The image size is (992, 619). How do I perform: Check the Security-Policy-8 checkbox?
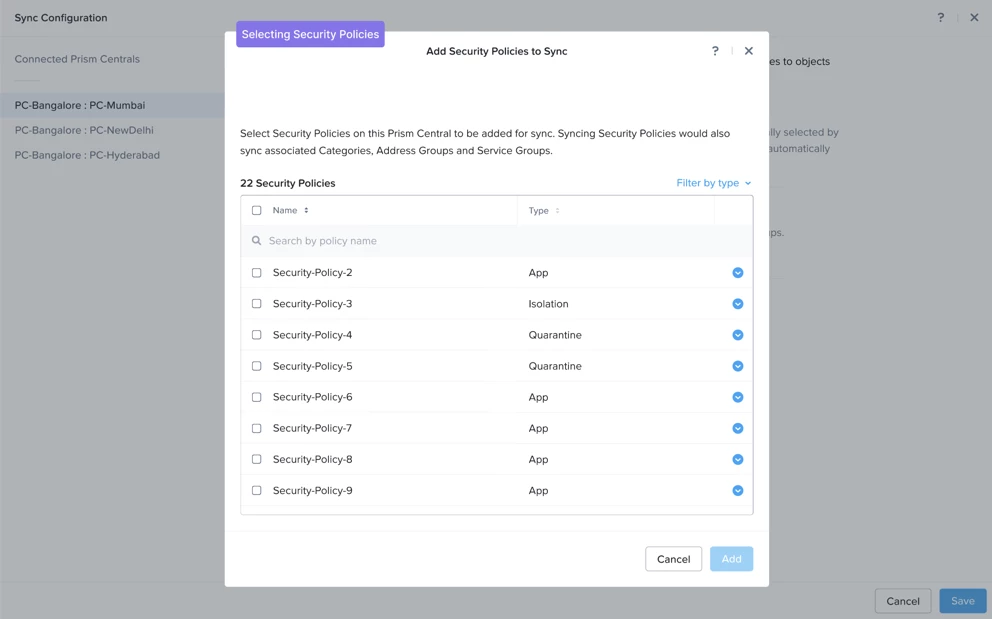[x=256, y=460]
